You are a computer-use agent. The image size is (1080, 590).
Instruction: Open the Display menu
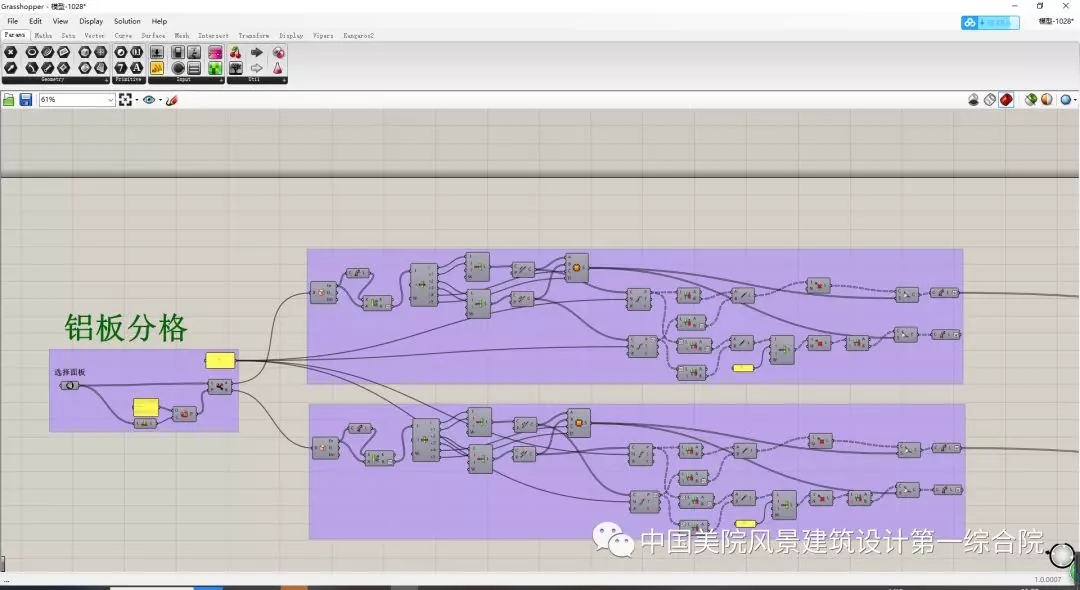pos(91,21)
